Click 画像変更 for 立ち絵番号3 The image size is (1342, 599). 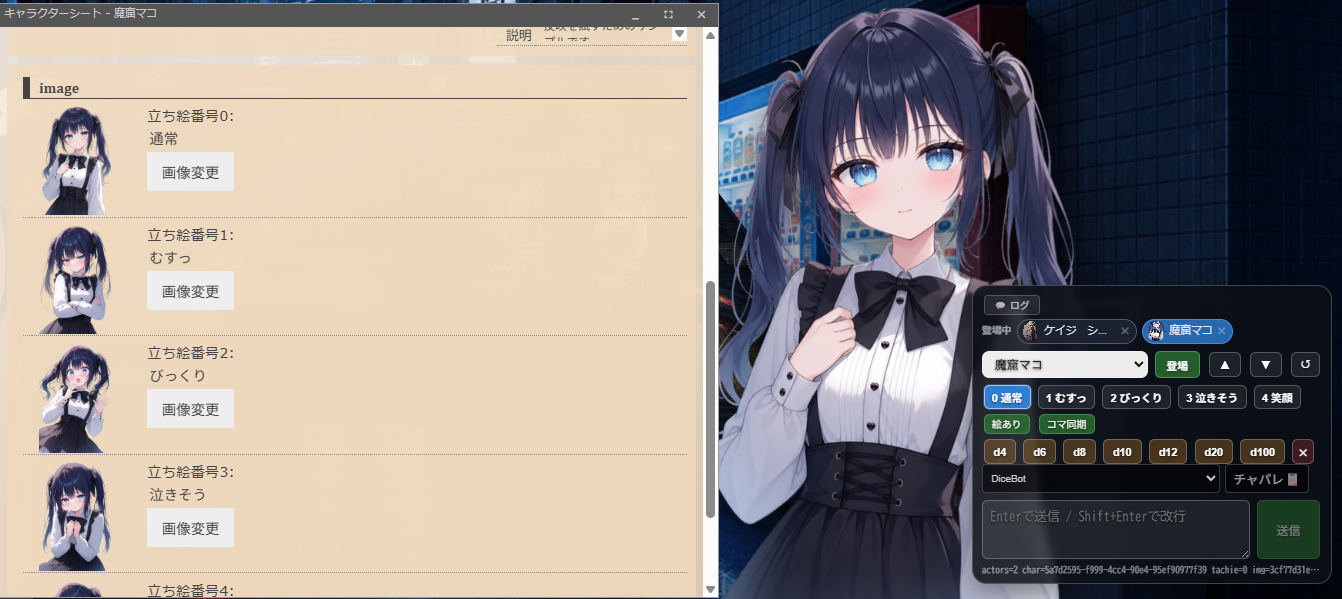click(190, 528)
